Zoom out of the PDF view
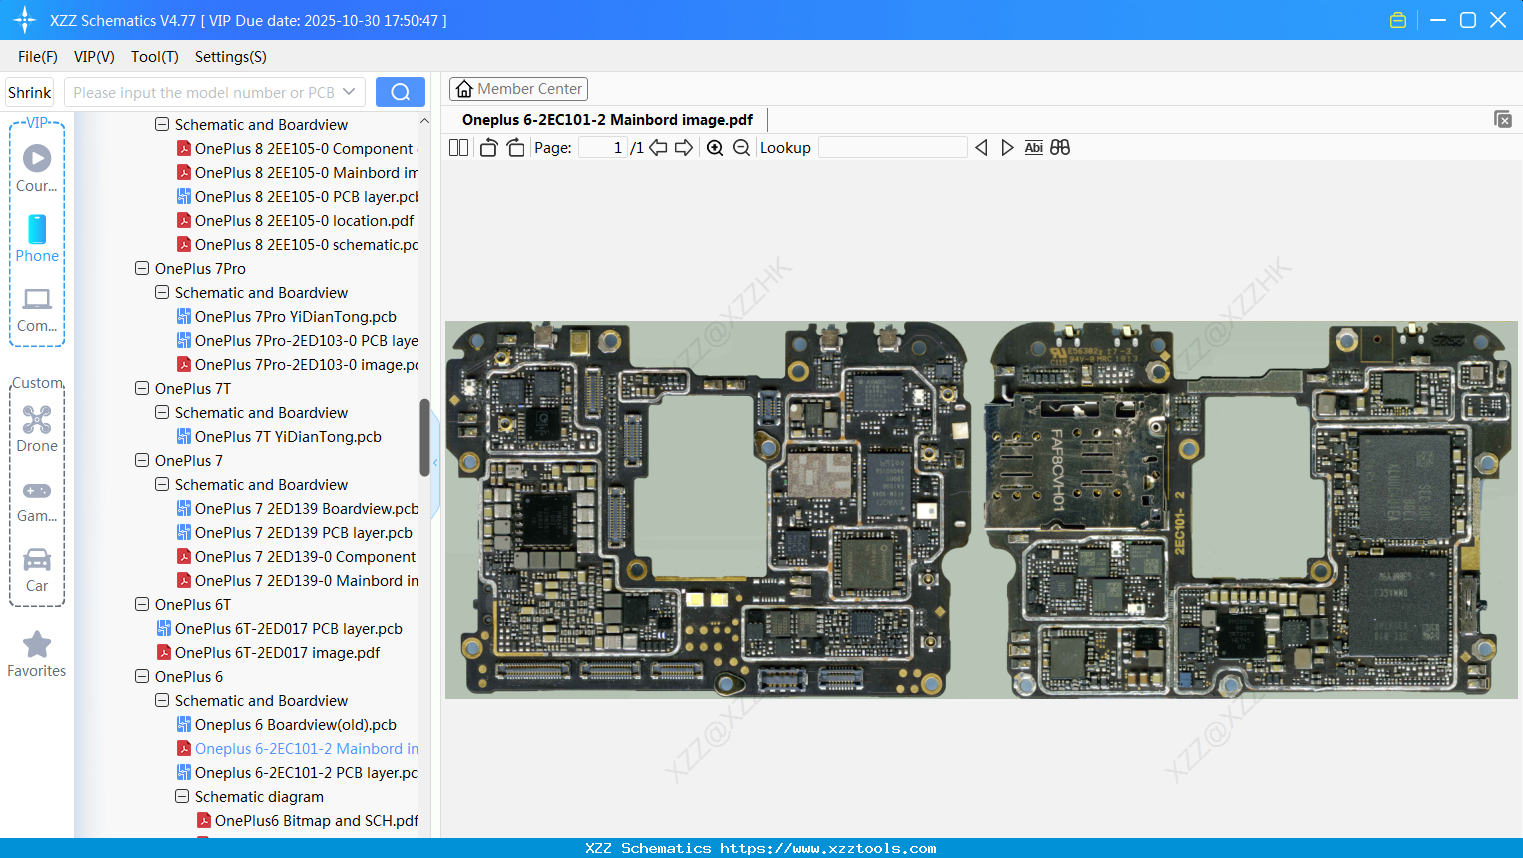 pyautogui.click(x=742, y=147)
